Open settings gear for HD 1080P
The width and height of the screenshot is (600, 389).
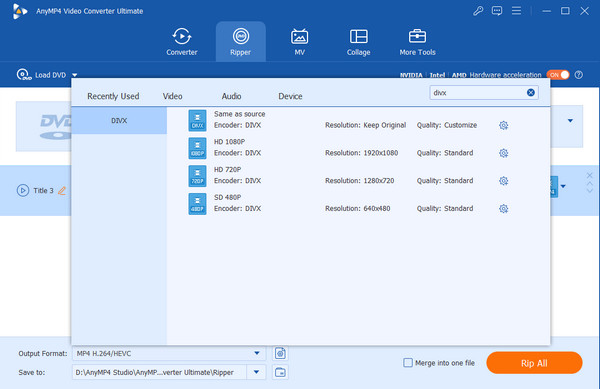tap(504, 153)
